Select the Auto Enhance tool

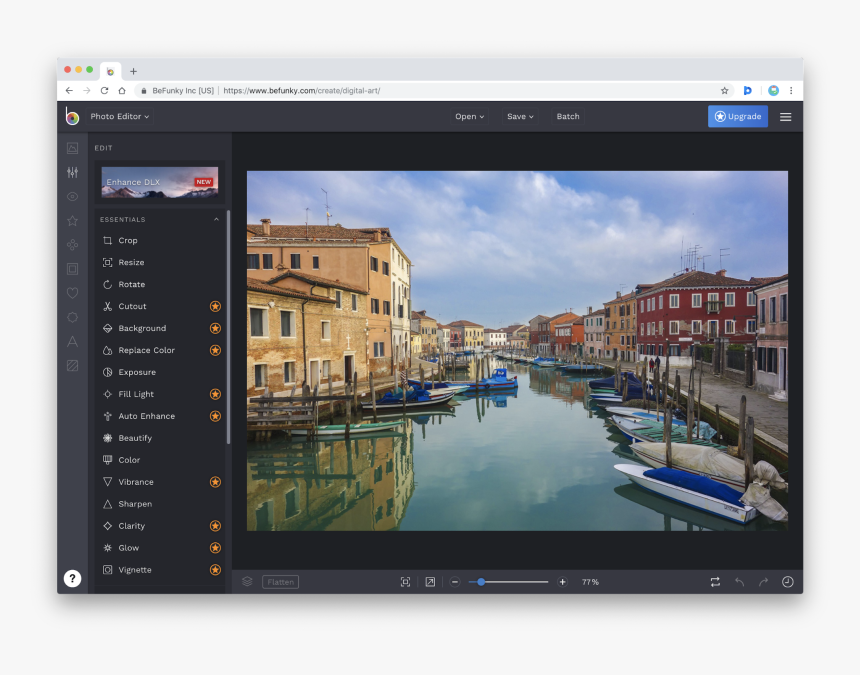[x=160, y=416]
